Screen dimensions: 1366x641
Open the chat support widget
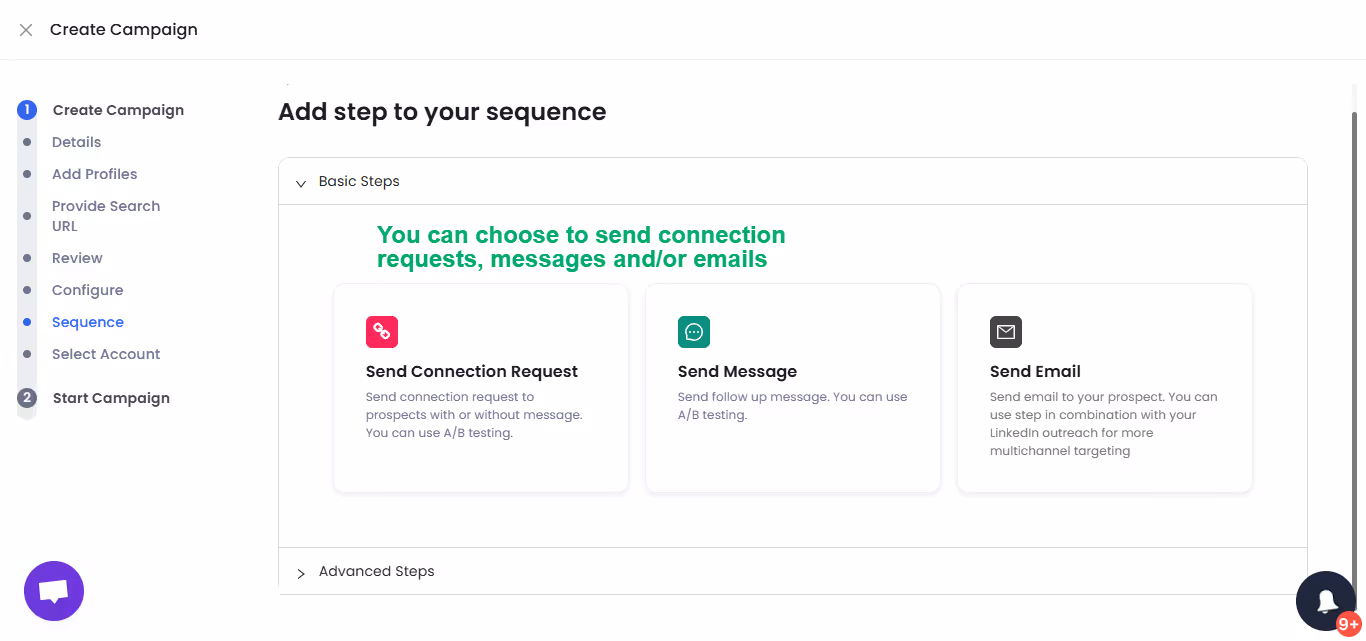(x=53, y=590)
